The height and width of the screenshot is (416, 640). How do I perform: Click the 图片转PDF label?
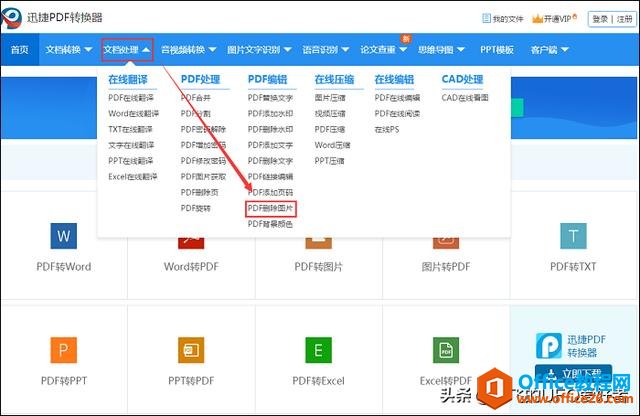(x=446, y=267)
